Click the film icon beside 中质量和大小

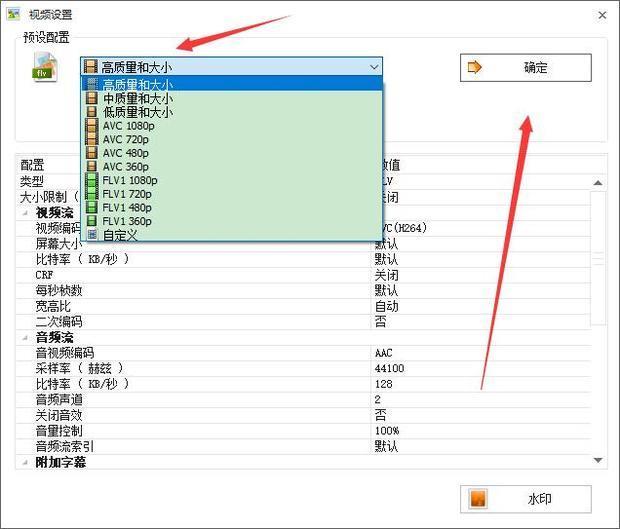click(92, 99)
